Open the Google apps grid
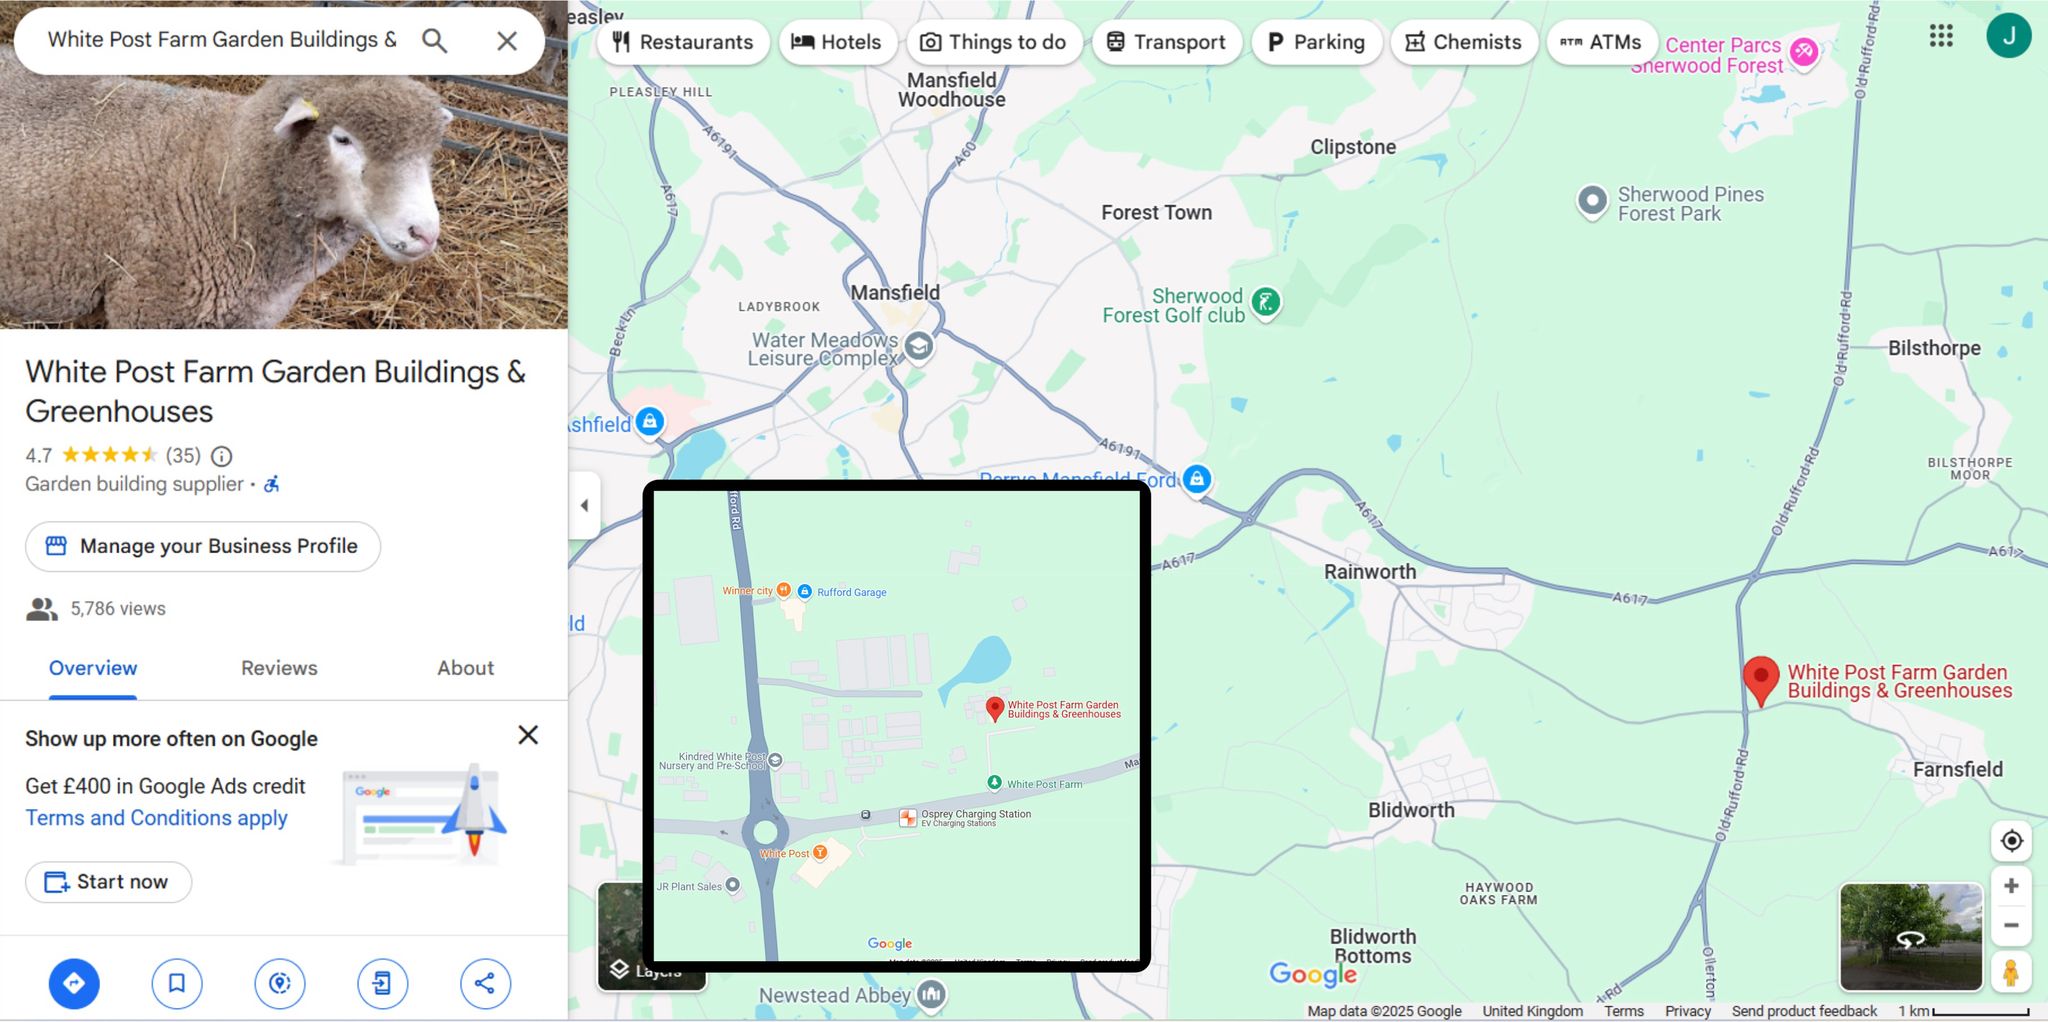Image resolution: width=2048 pixels, height=1022 pixels. click(1941, 36)
